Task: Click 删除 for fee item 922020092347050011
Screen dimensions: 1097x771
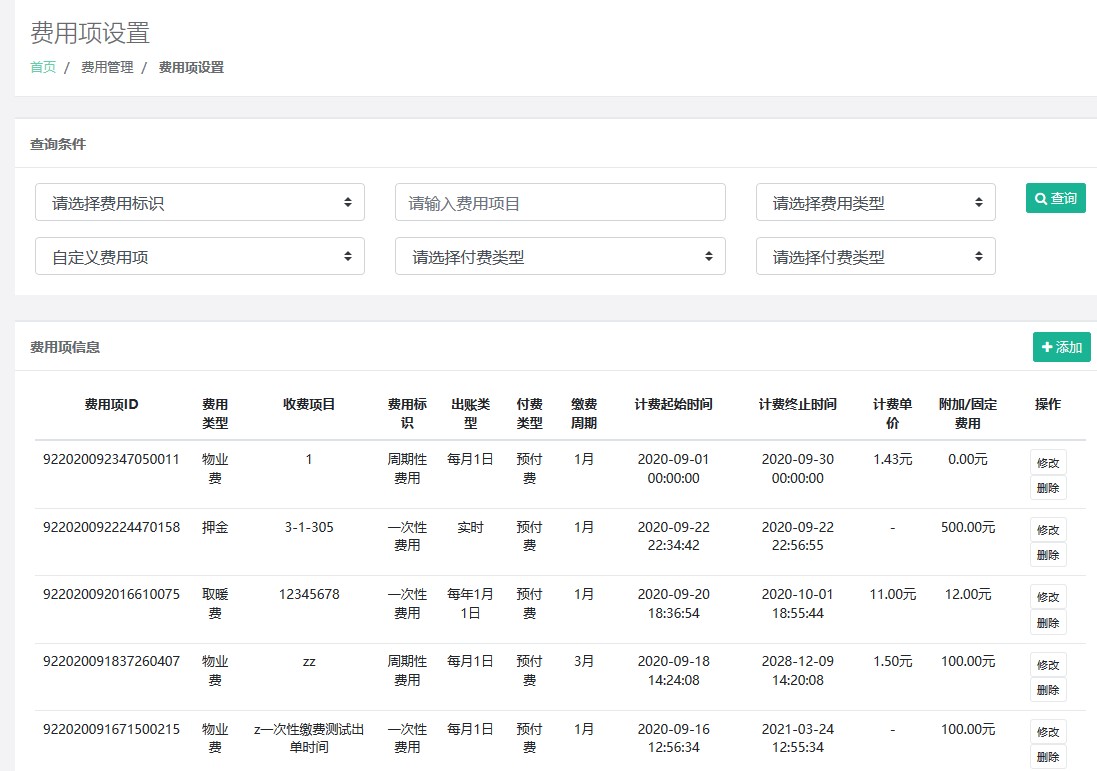Action: (x=1048, y=488)
